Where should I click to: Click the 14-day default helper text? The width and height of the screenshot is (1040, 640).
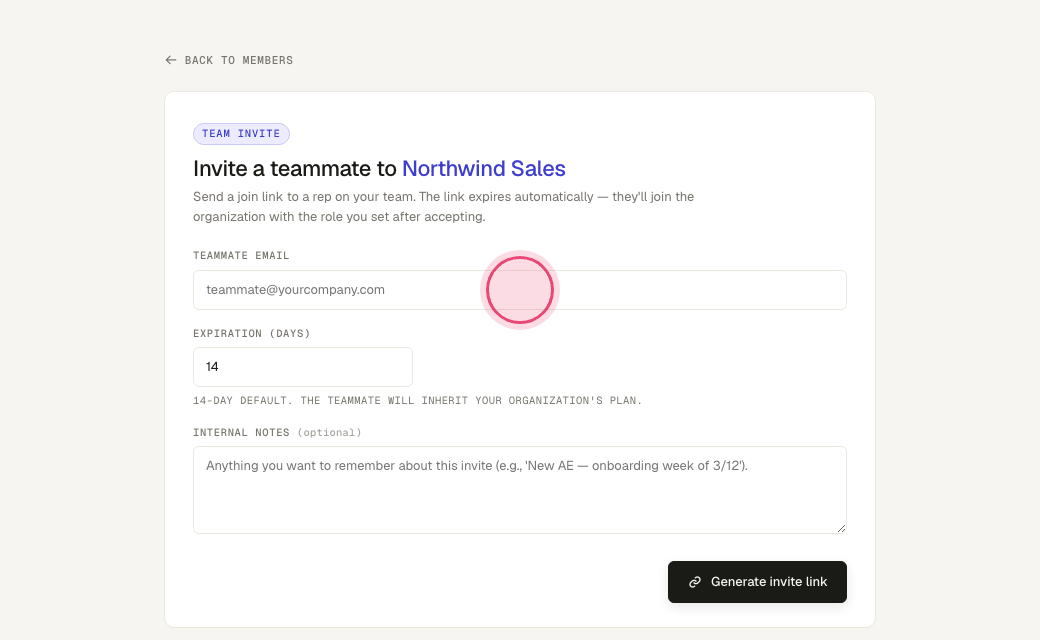[417, 401]
